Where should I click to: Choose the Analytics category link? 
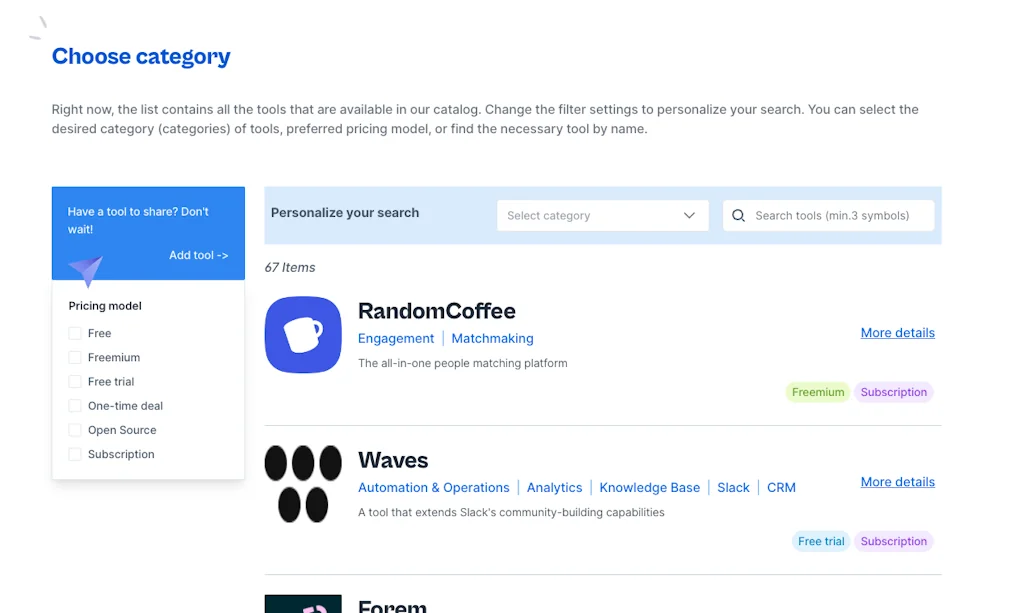point(554,488)
